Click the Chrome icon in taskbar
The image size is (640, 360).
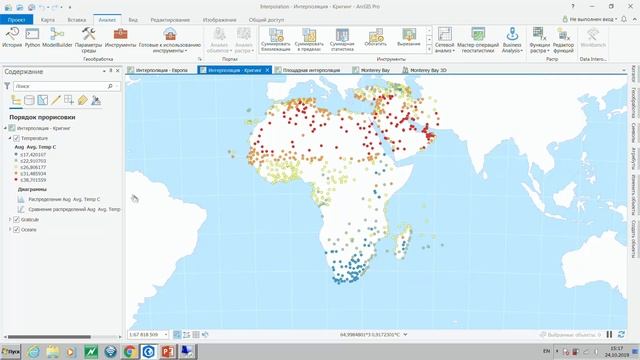[129, 351]
